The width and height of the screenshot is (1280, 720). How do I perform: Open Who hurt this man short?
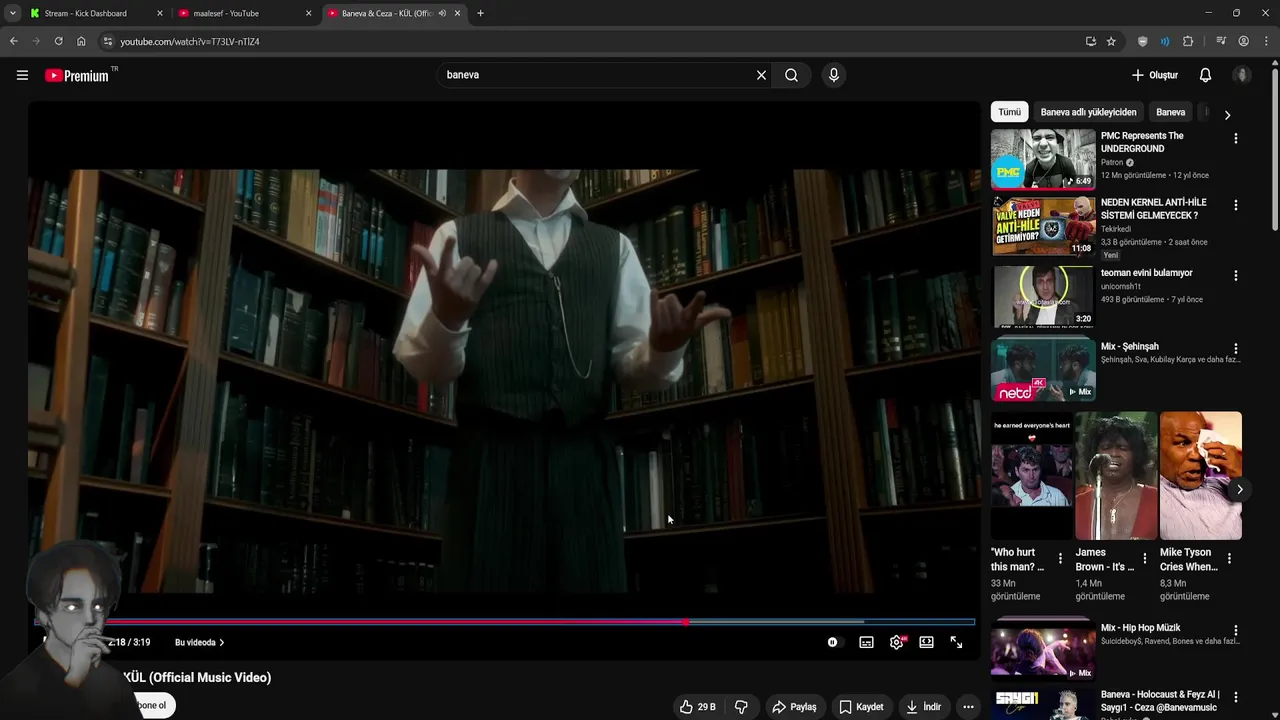[1031, 476]
